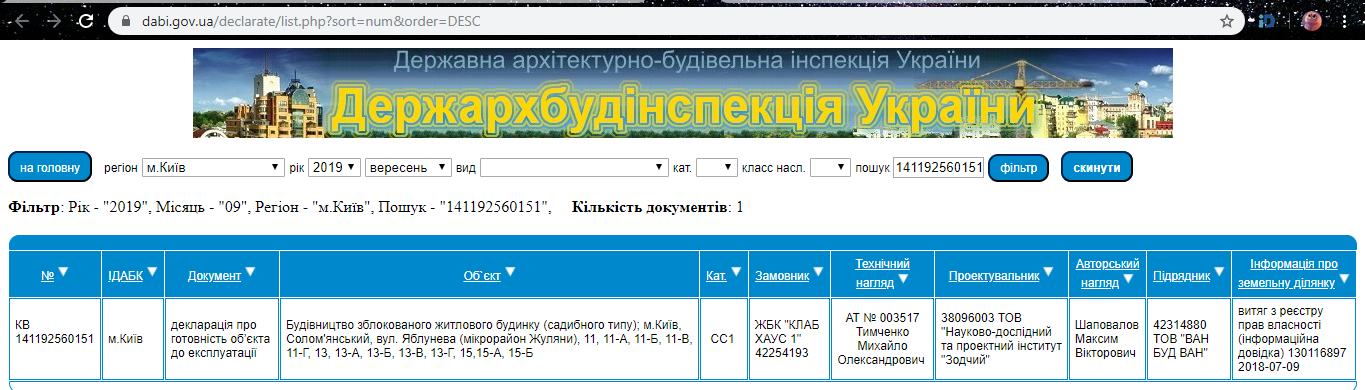Click the фільтр button
Image resolution: width=1365 pixels, height=390 pixels.
click(1018, 167)
